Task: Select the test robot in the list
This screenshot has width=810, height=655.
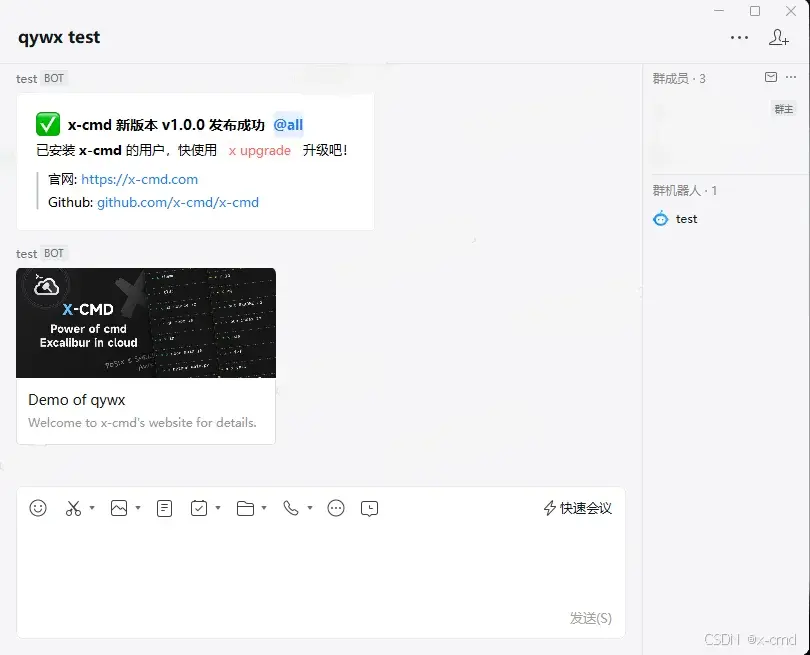Action: click(x=676, y=219)
